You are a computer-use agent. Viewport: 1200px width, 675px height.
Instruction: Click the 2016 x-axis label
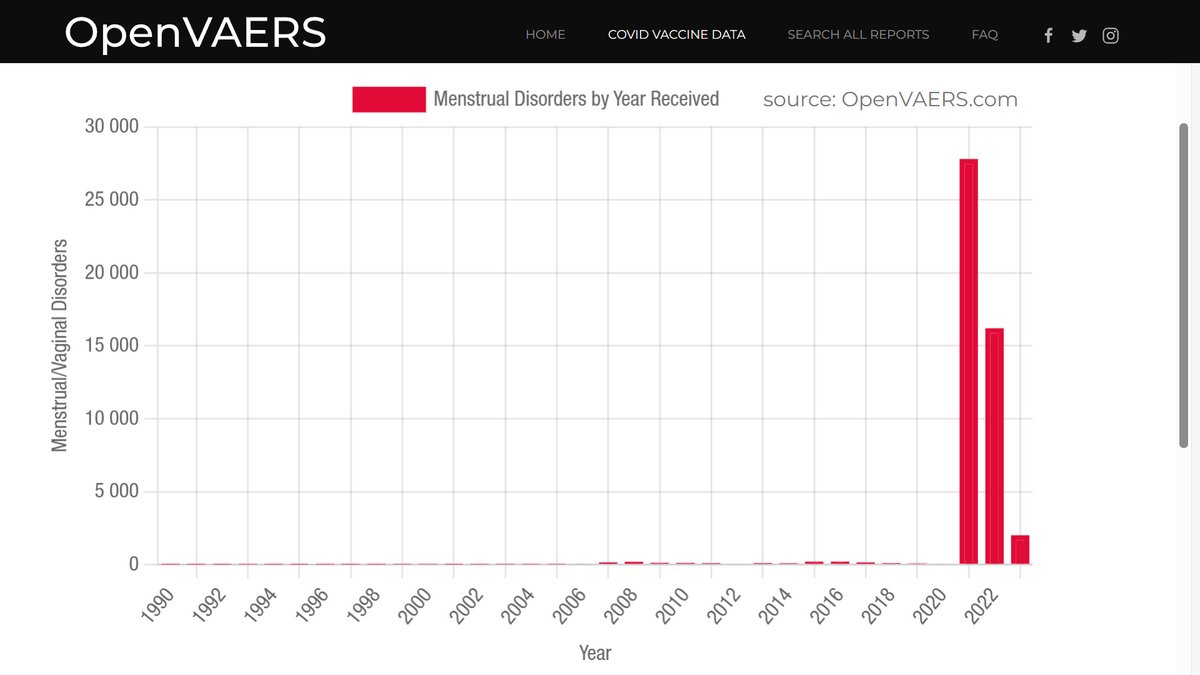pos(826,604)
